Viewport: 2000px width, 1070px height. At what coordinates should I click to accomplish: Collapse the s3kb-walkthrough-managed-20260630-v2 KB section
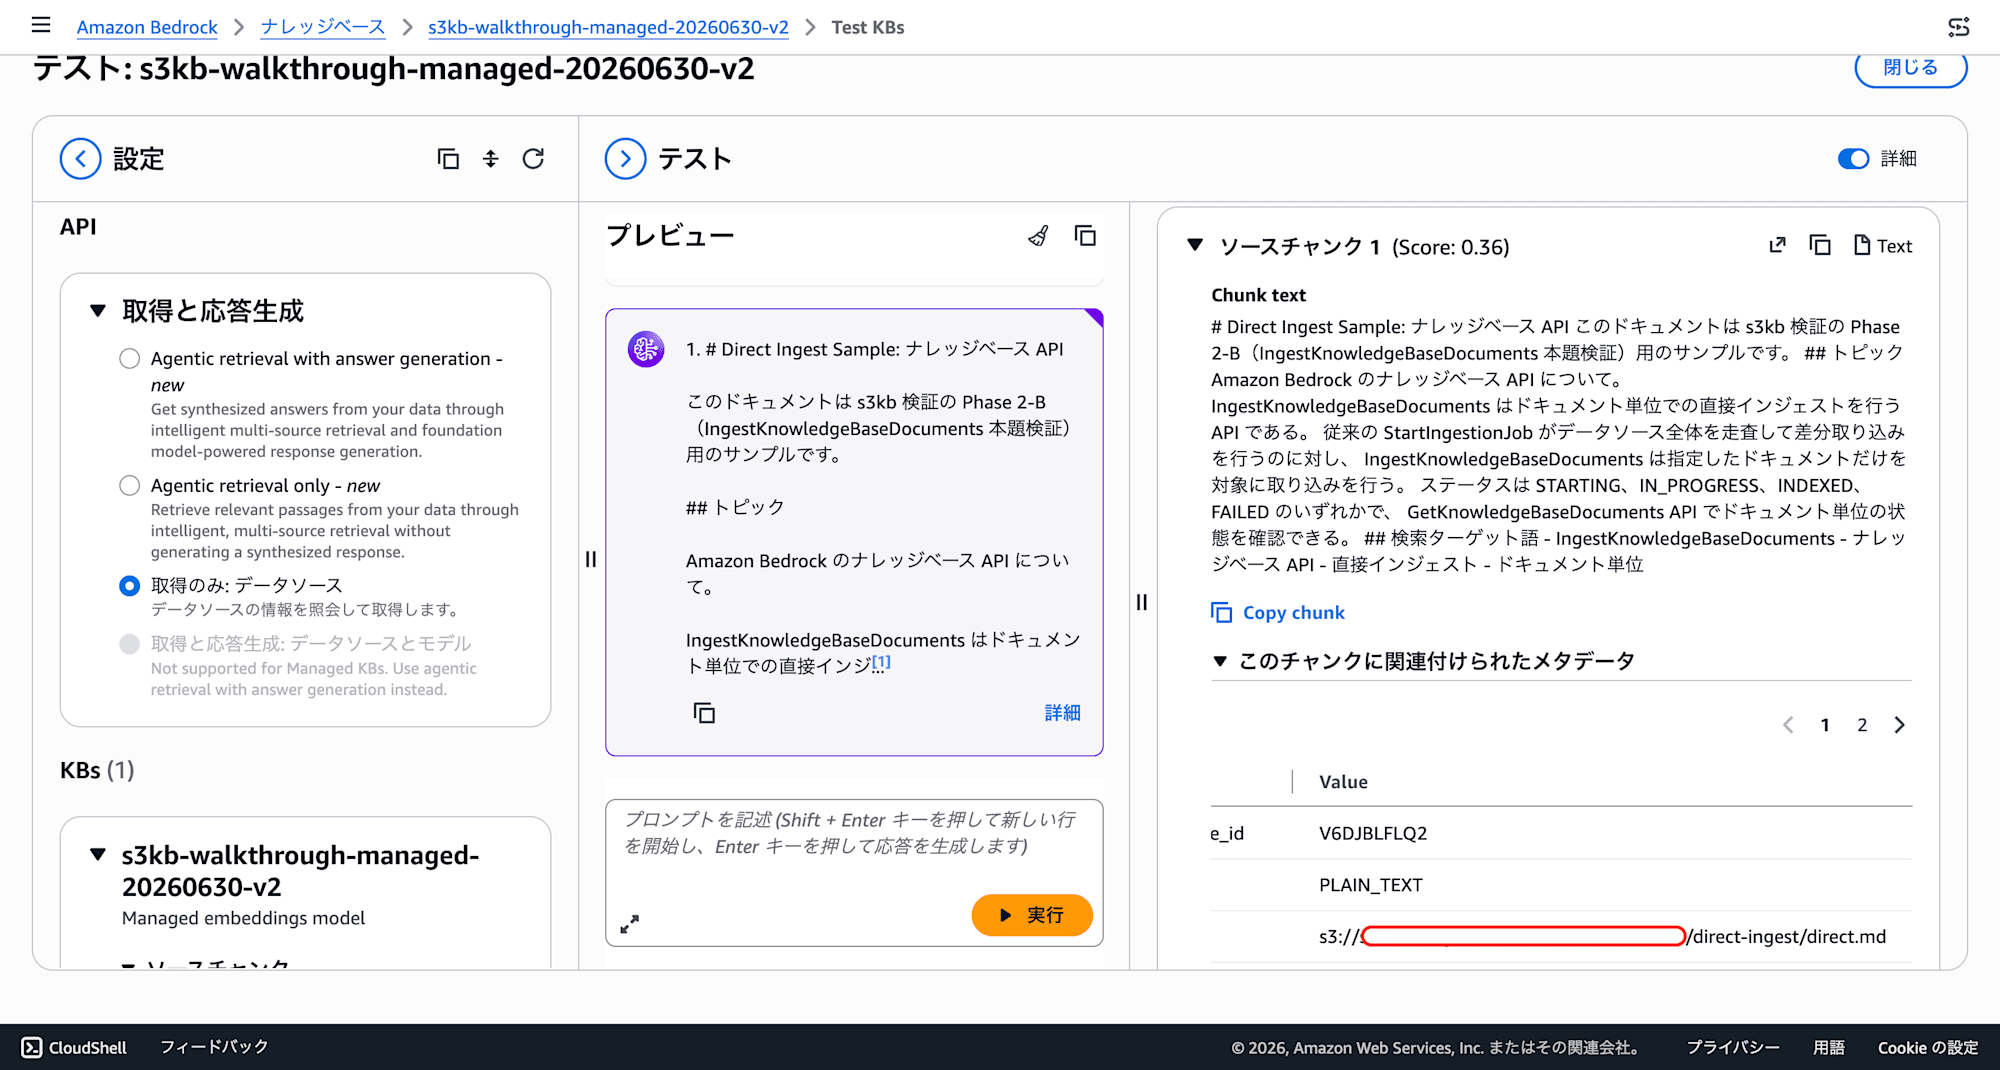98,855
